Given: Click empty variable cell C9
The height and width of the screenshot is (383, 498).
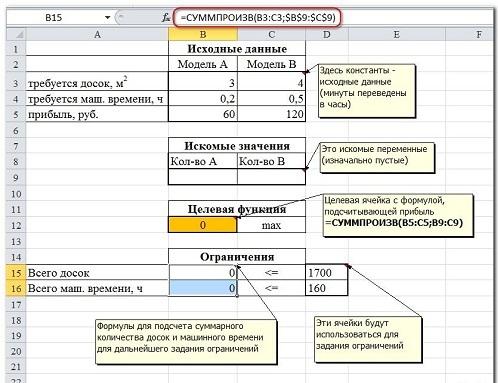Looking at the screenshot, I should click(271, 177).
